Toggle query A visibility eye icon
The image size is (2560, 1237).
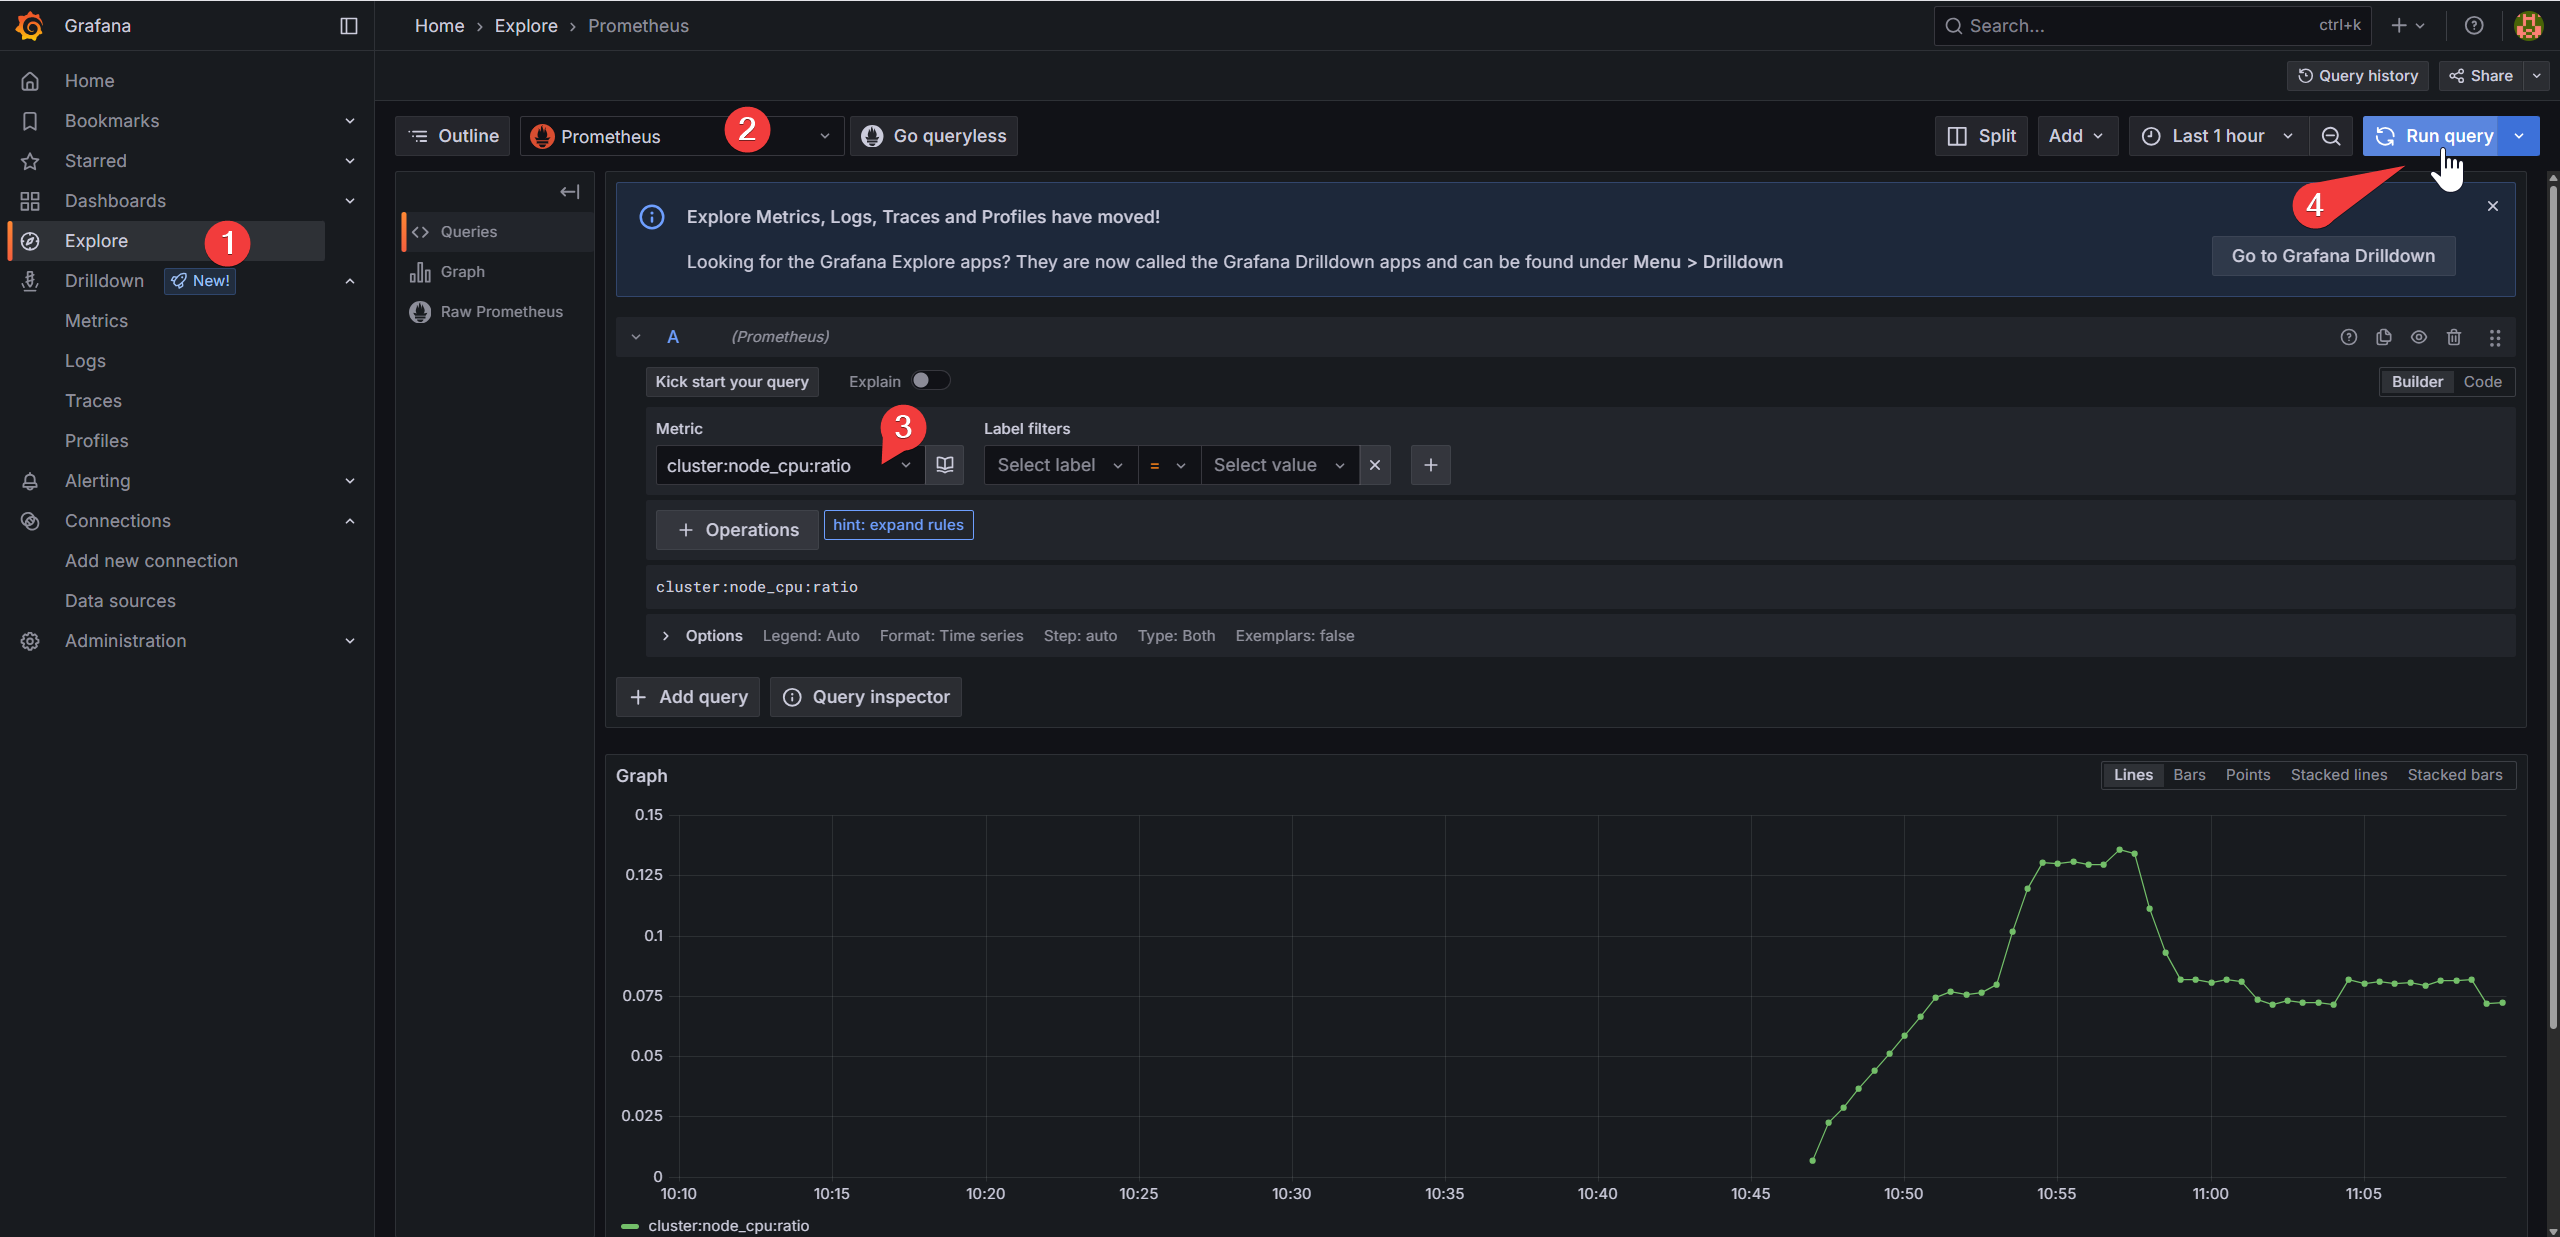click(x=2419, y=337)
